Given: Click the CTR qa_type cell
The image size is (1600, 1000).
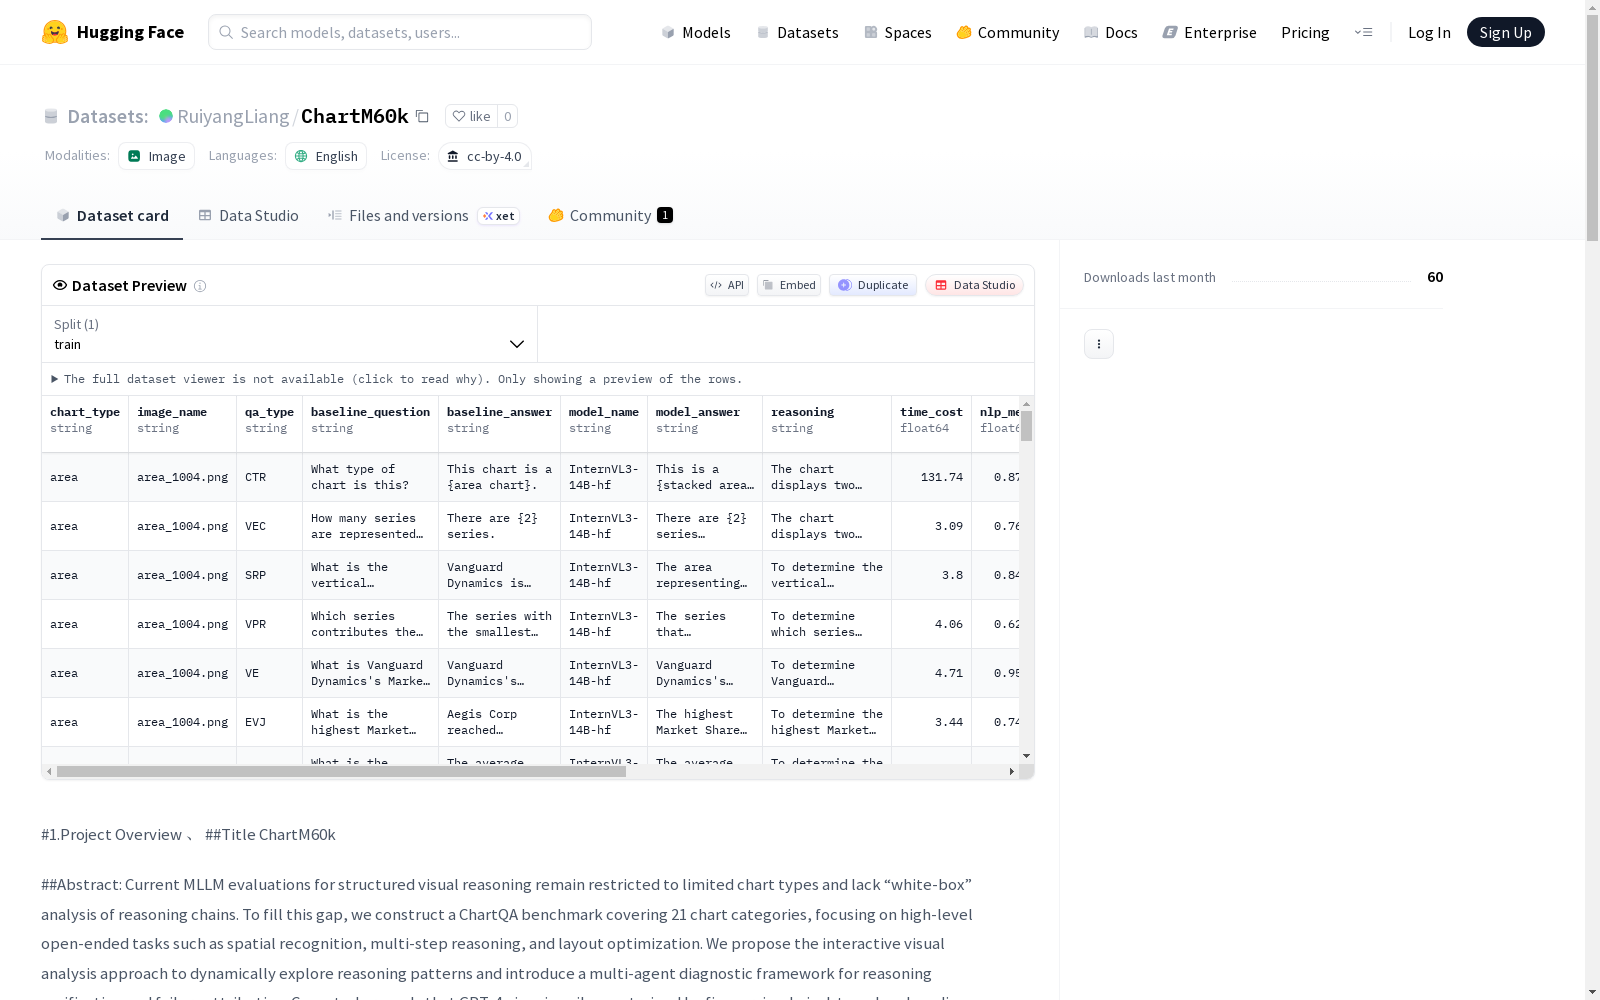Looking at the screenshot, I should point(270,477).
